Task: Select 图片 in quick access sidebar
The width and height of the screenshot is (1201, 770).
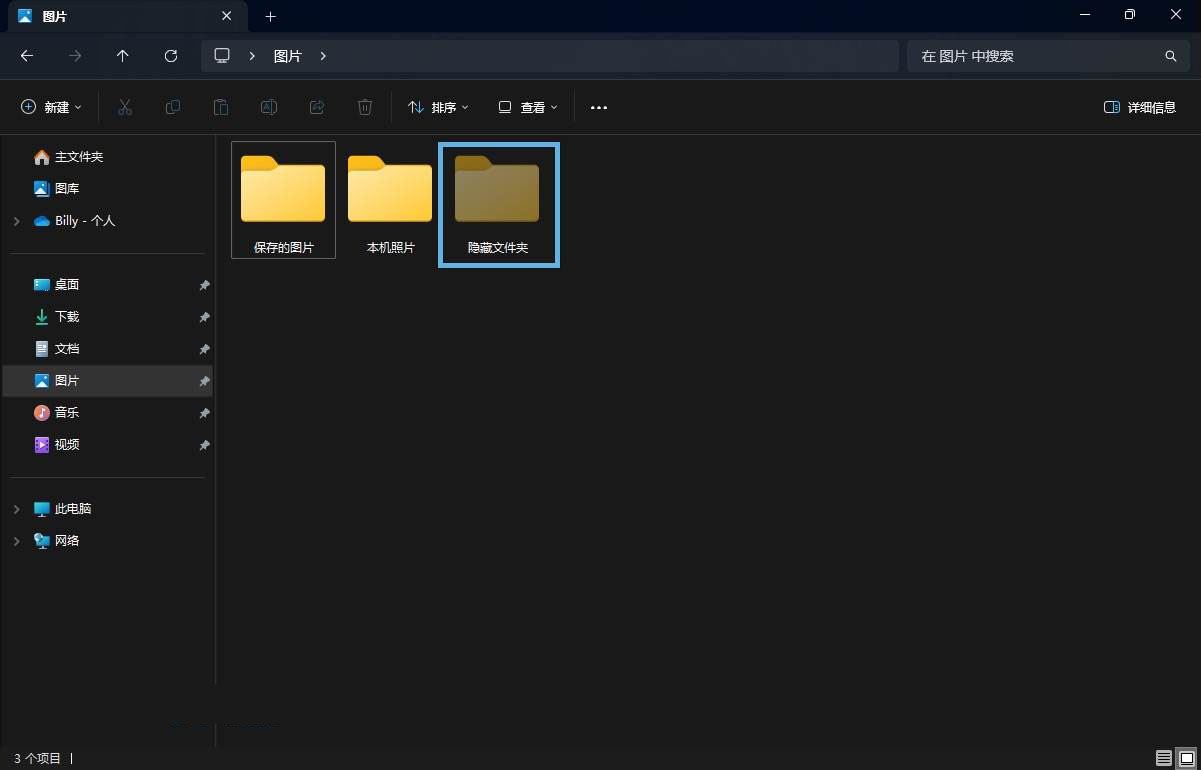Action: [108, 380]
